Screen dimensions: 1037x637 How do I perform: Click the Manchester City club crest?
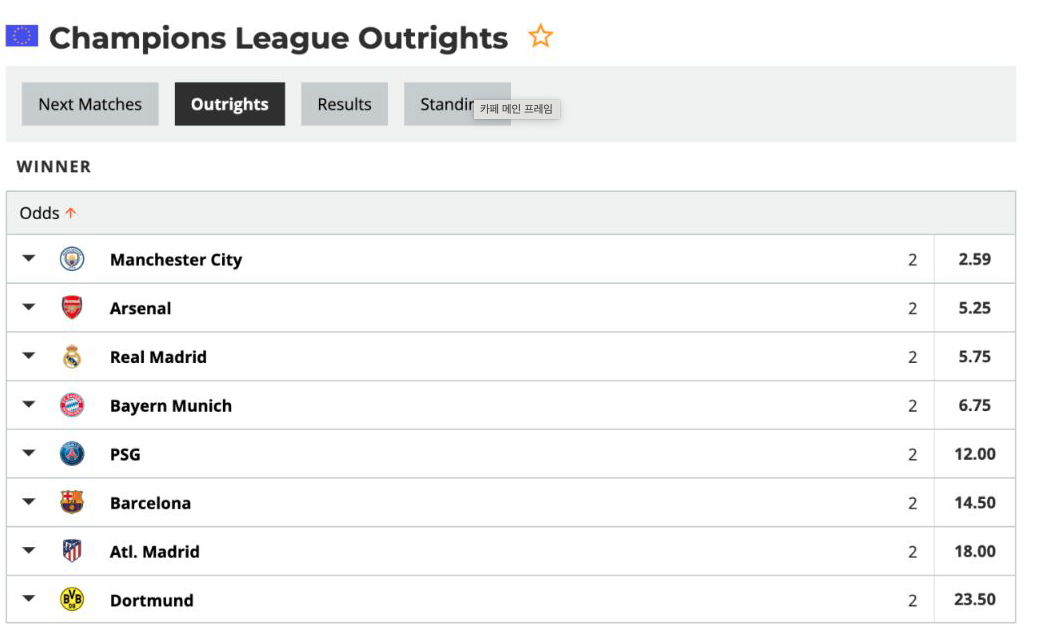[x=72, y=260]
